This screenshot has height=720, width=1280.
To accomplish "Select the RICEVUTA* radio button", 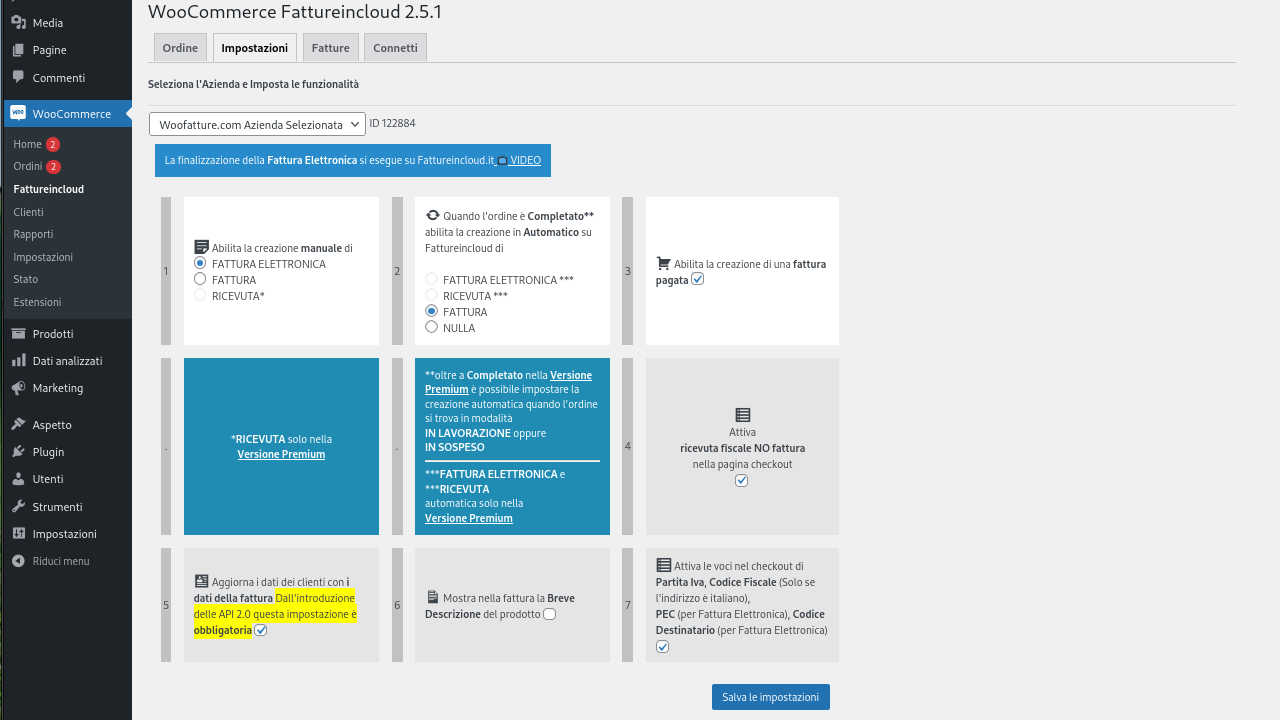I will coord(200,295).
